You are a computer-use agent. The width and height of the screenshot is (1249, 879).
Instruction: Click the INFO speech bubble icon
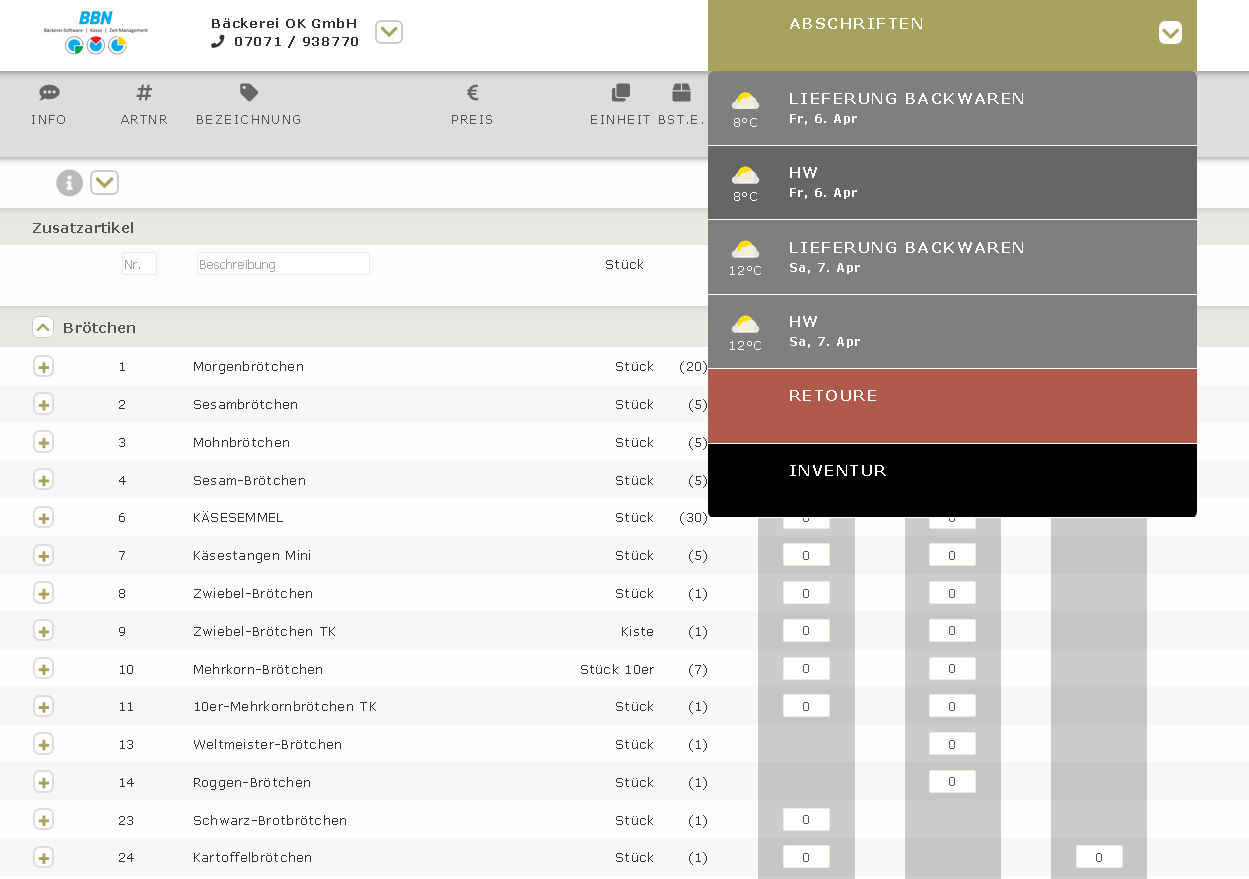click(49, 93)
